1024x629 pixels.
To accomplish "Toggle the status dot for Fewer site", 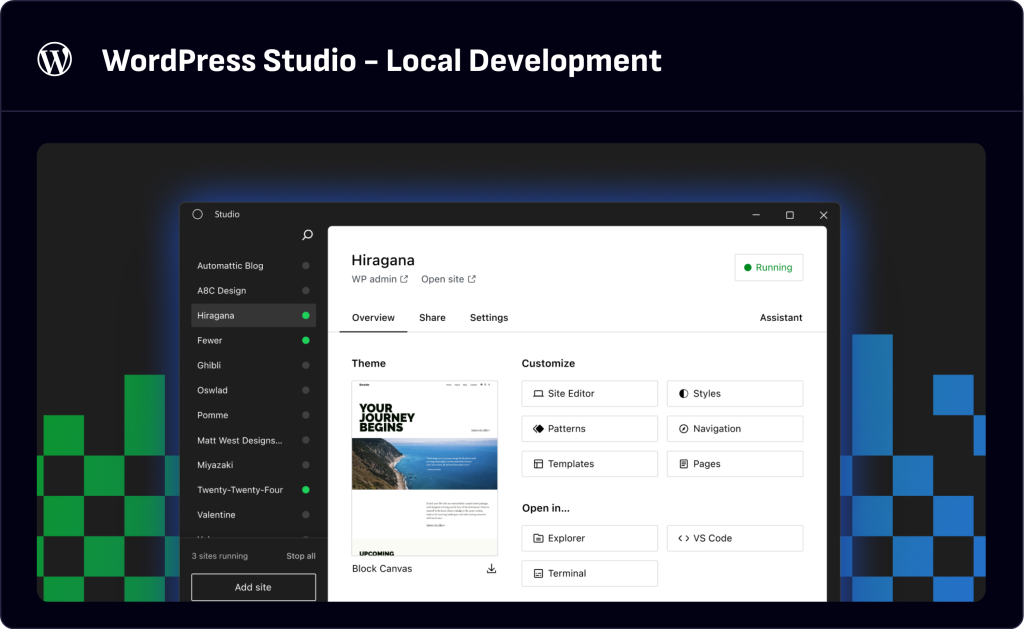I will pyautogui.click(x=306, y=341).
